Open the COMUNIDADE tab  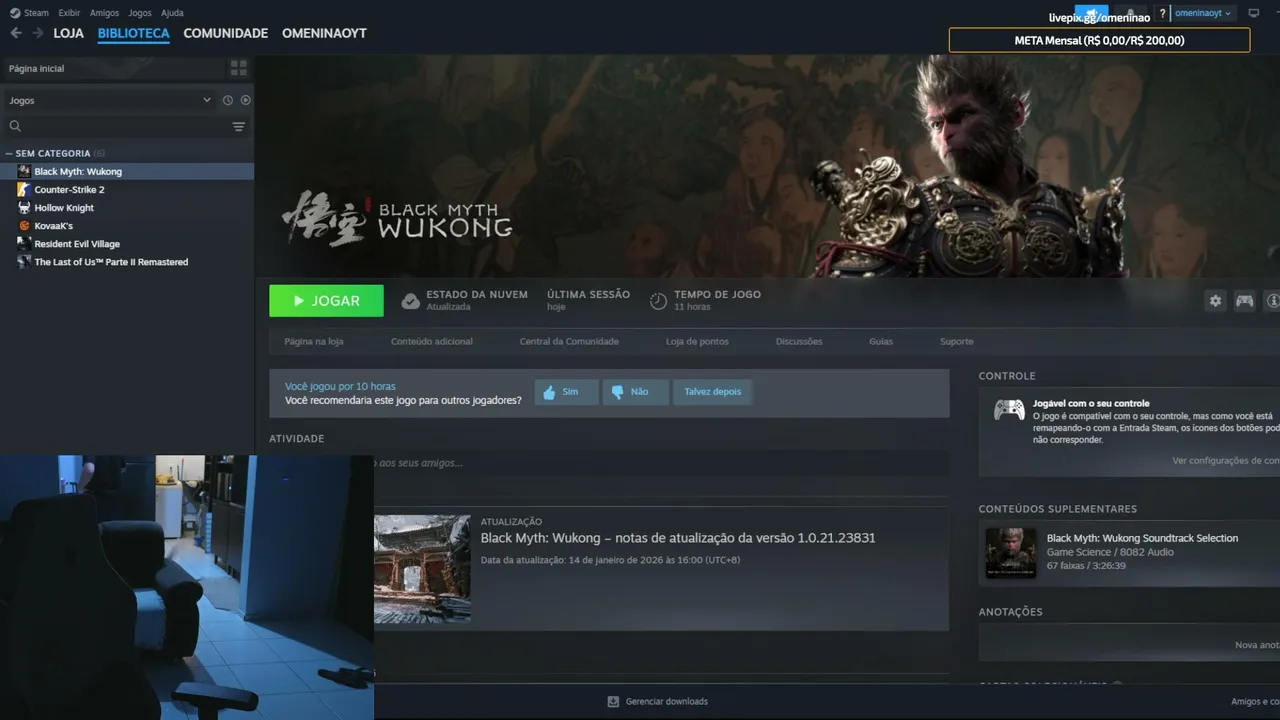226,33
